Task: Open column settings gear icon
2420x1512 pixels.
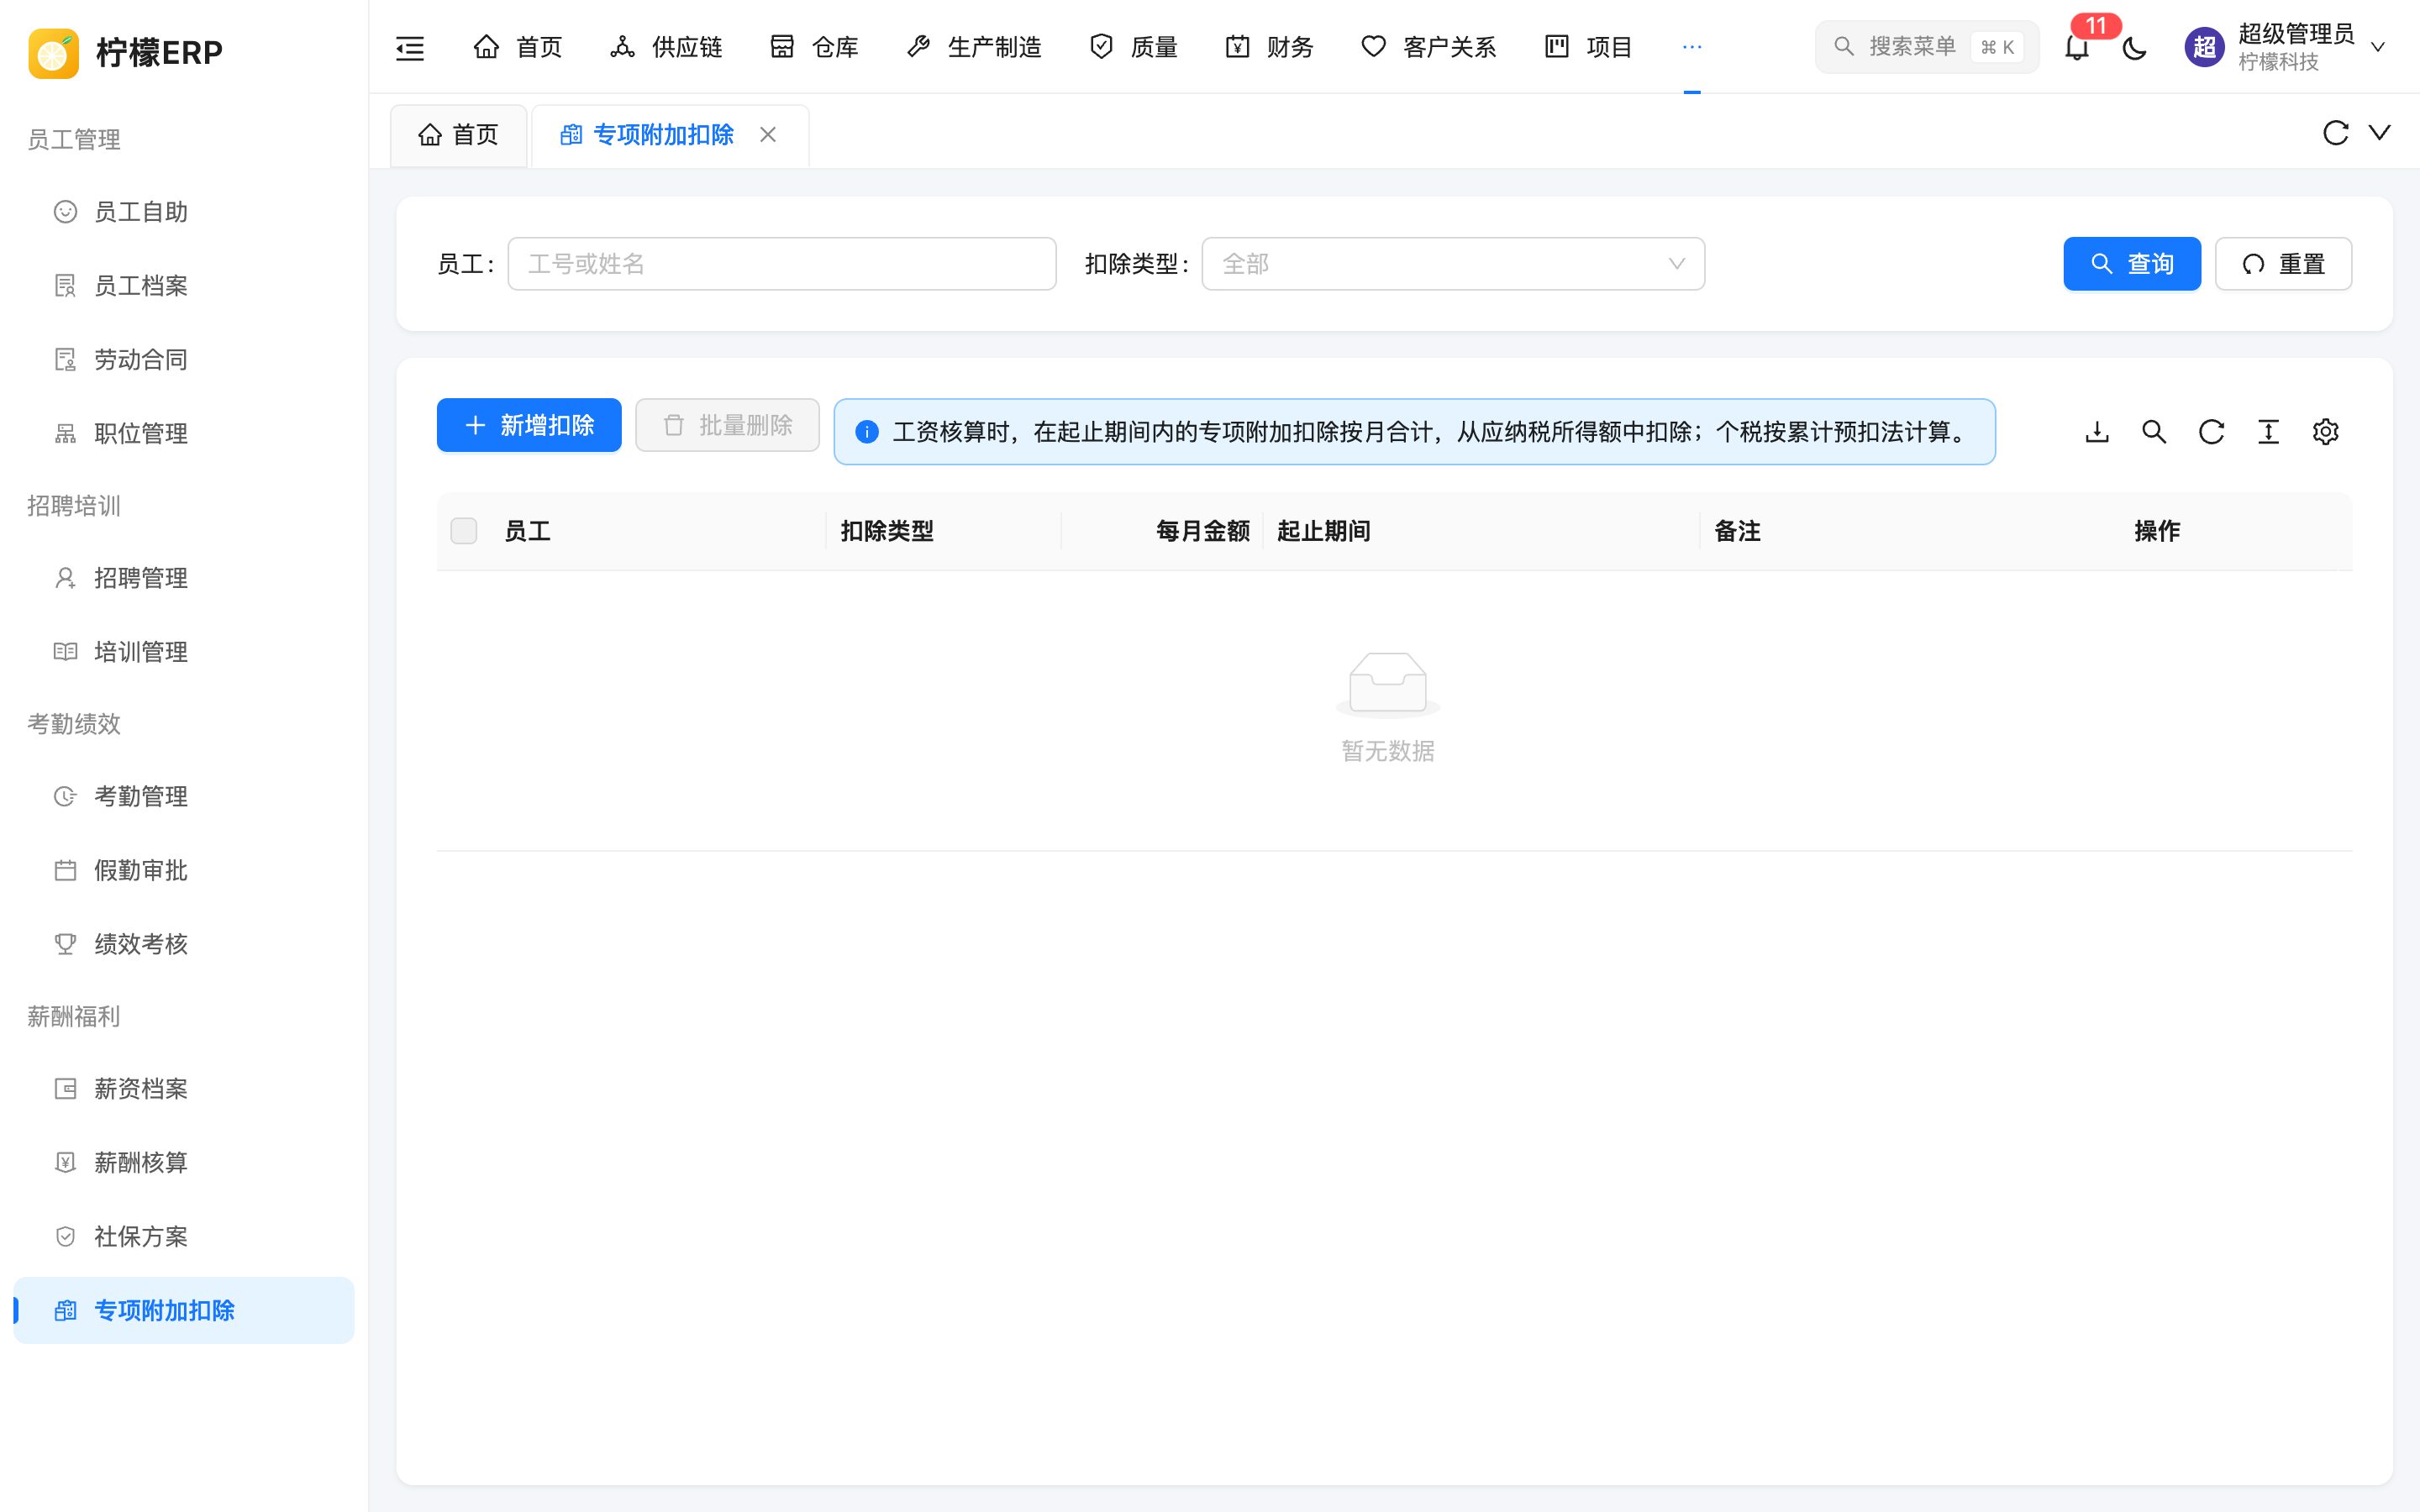Action: (x=2325, y=432)
